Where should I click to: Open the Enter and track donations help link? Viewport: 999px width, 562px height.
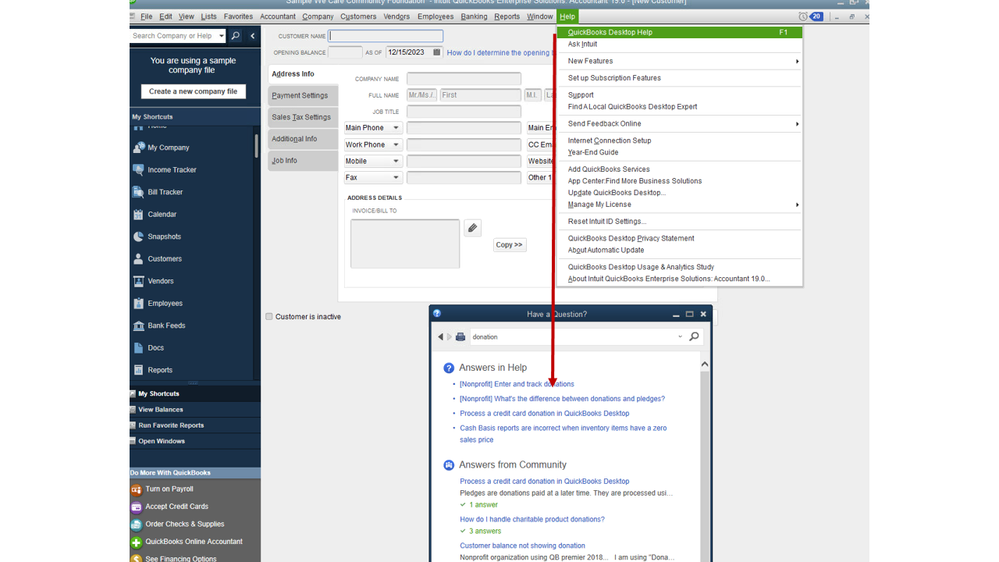(517, 384)
